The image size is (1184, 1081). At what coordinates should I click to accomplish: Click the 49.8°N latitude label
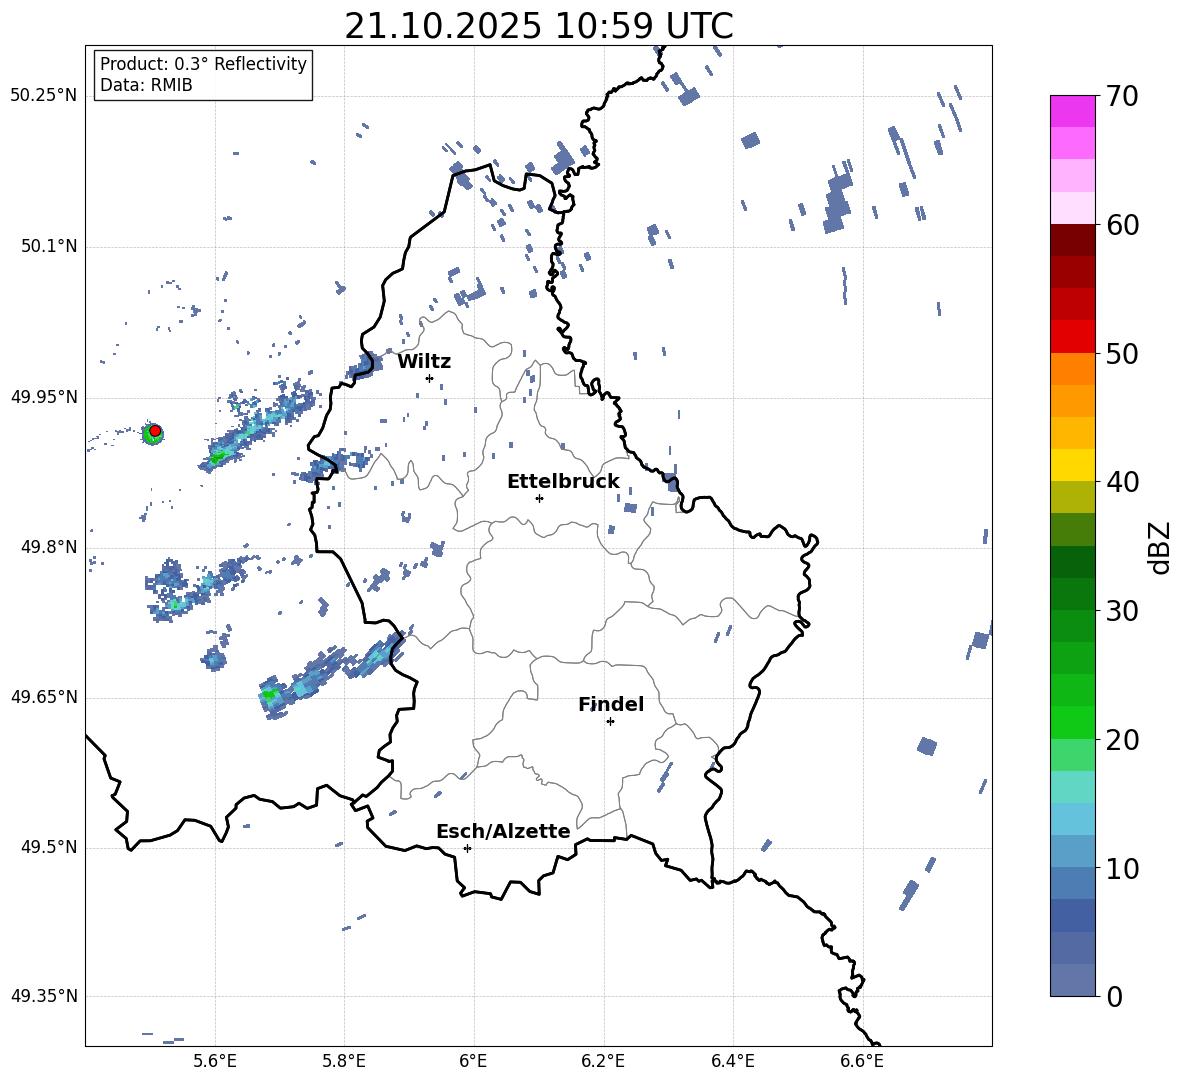tap(49, 547)
